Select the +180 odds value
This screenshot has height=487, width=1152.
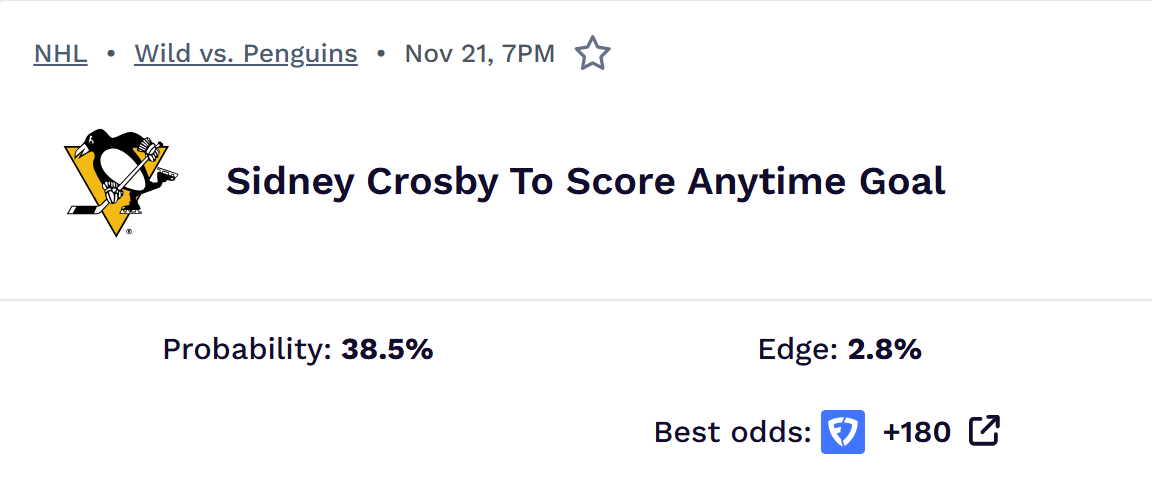[916, 433]
